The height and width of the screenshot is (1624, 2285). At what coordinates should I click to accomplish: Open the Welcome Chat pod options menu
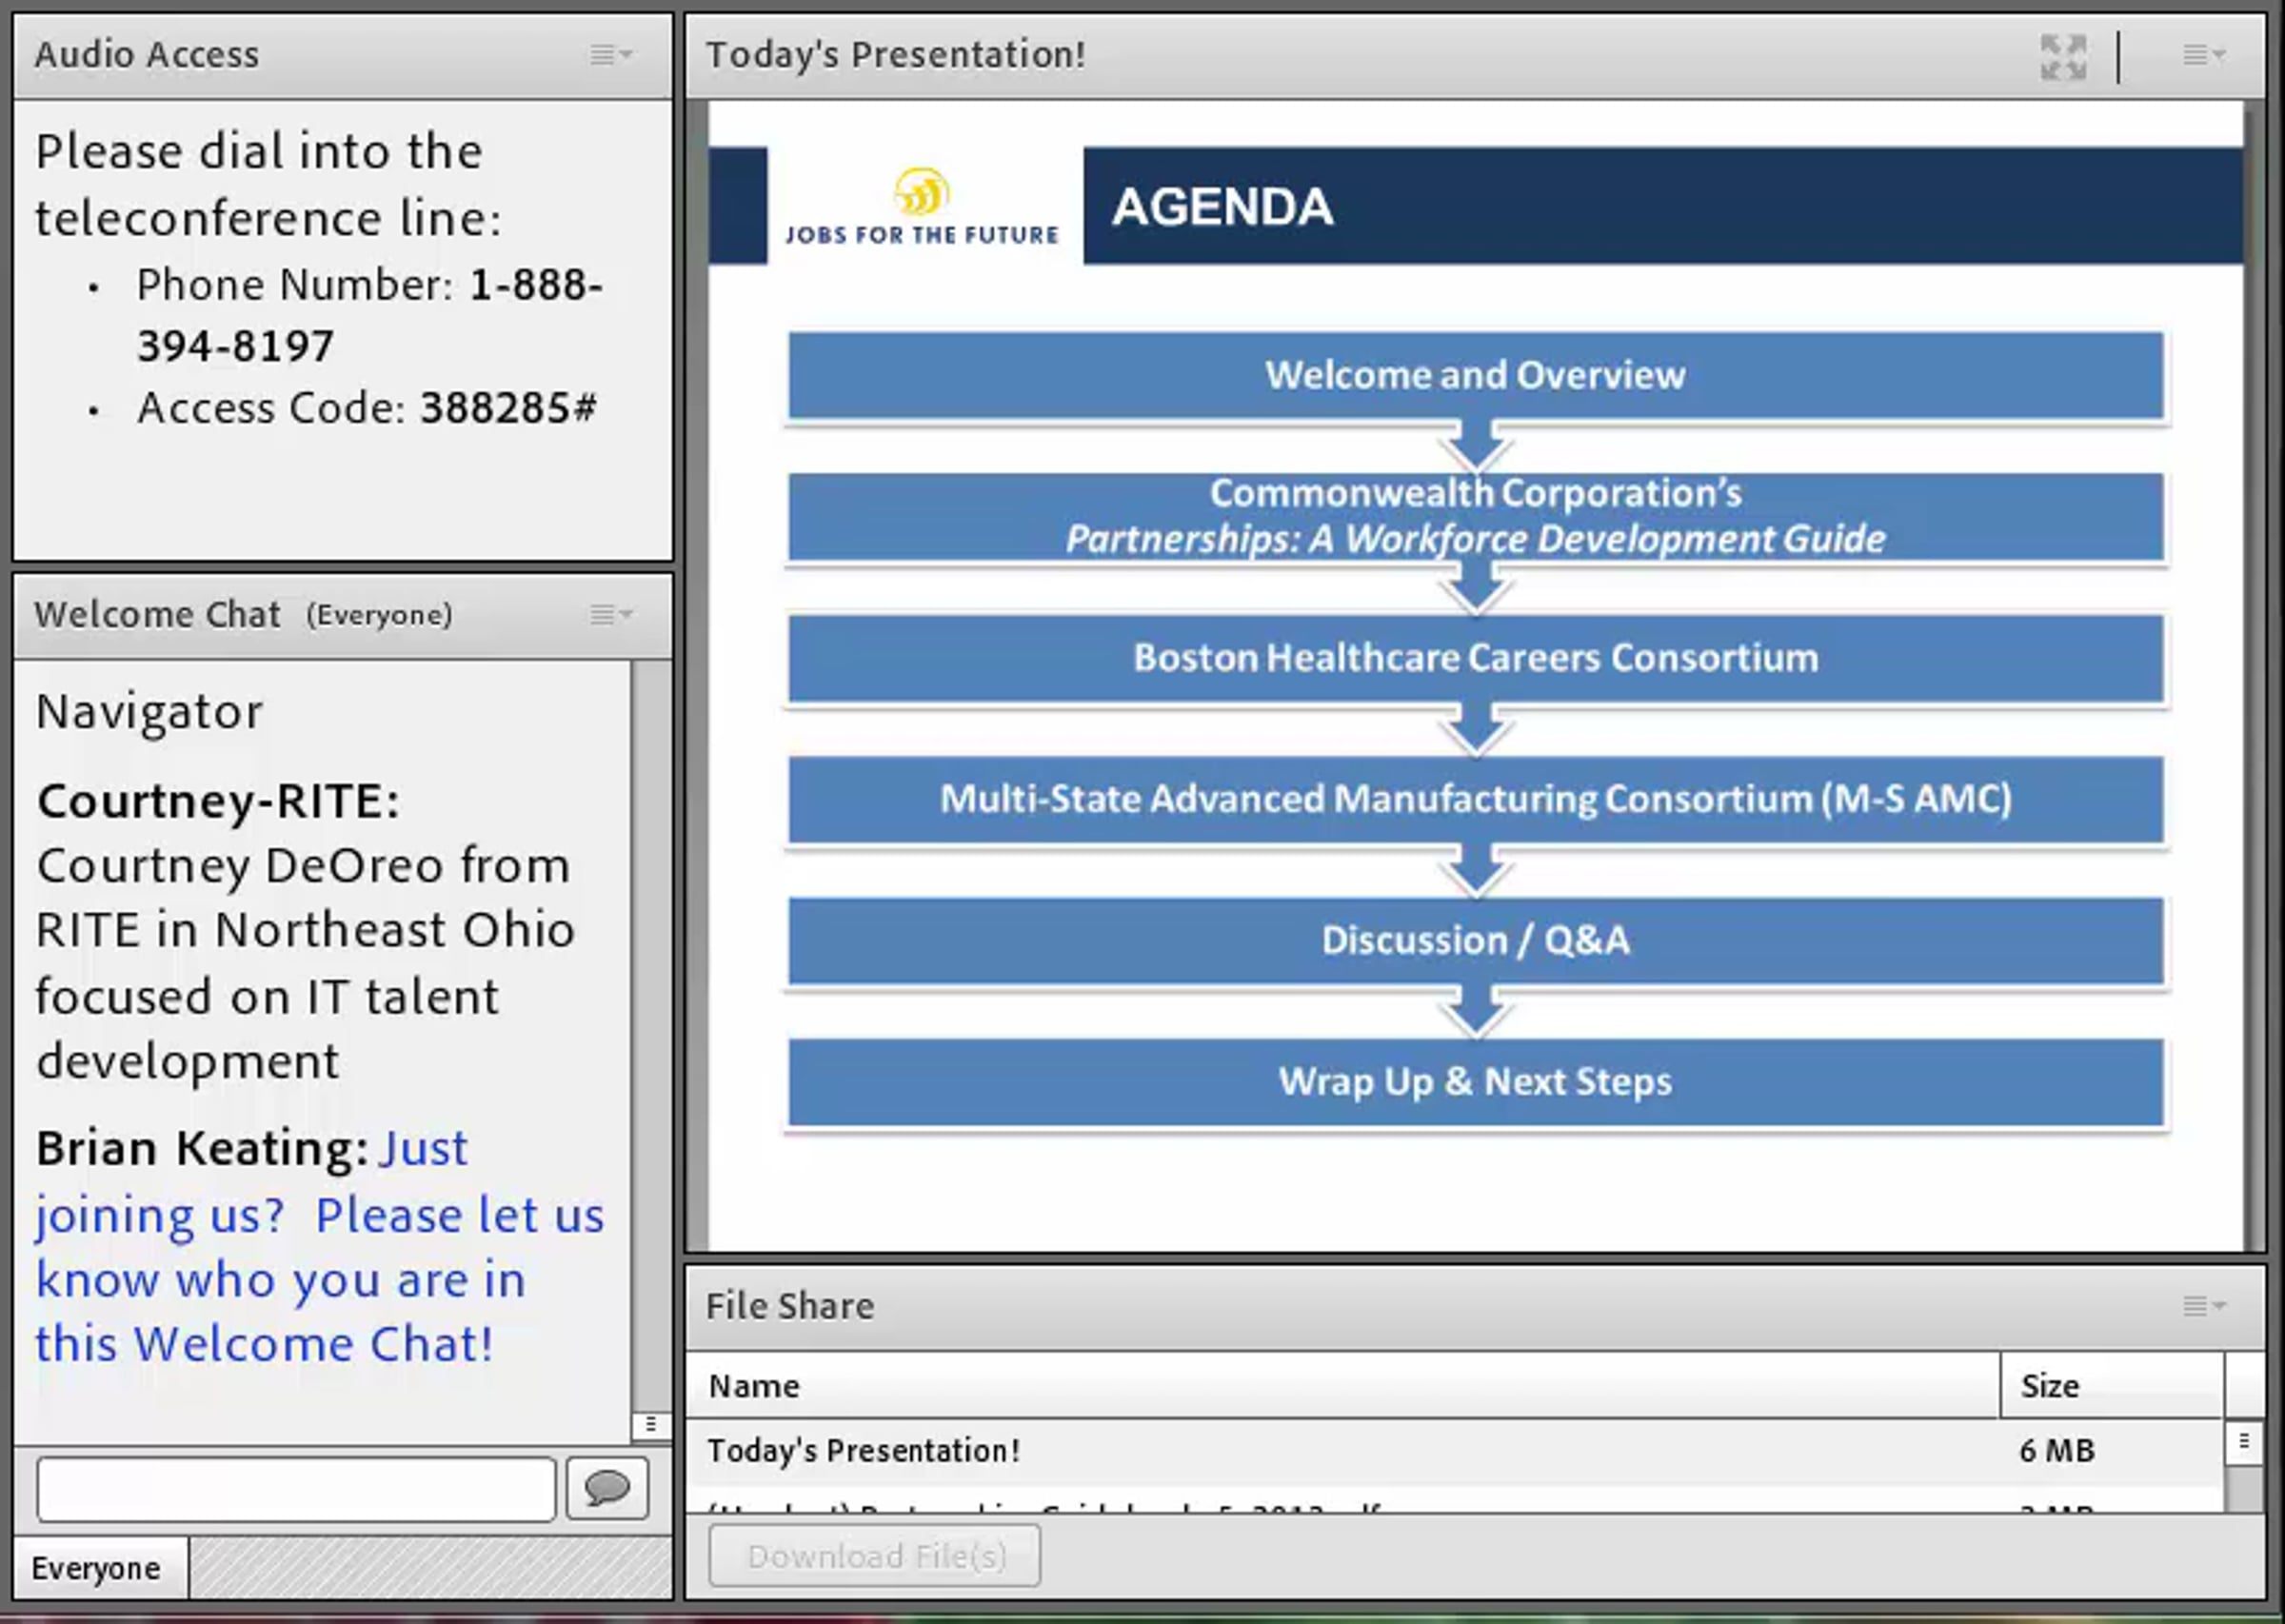pyautogui.click(x=611, y=614)
